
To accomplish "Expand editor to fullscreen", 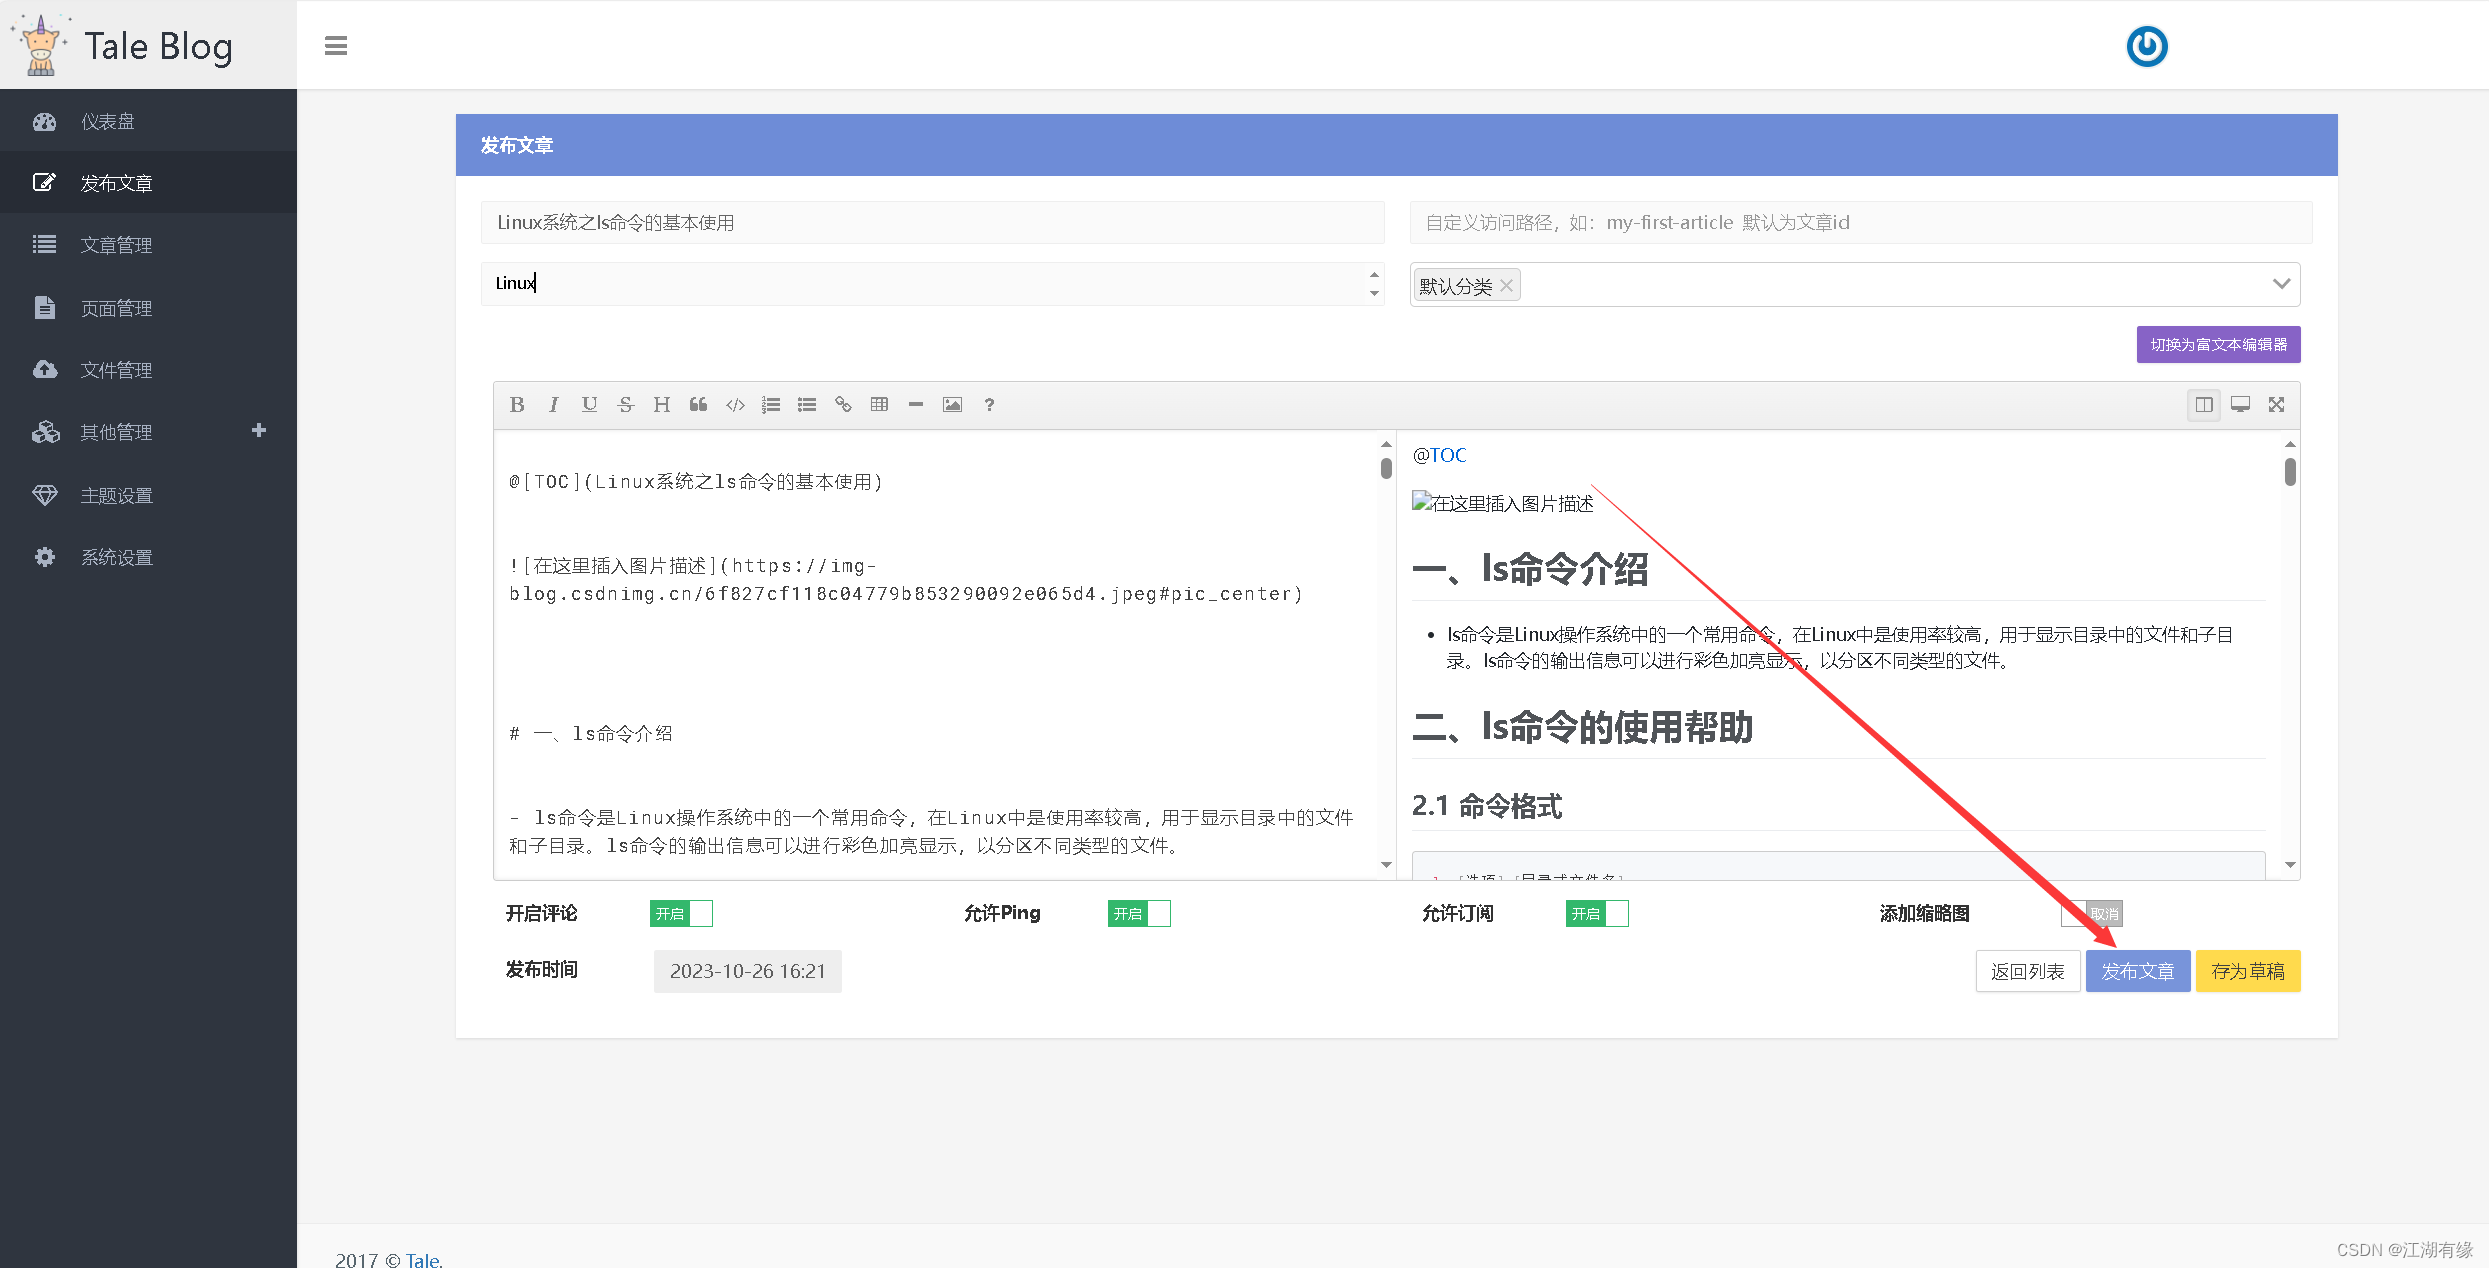I will [x=2276, y=405].
